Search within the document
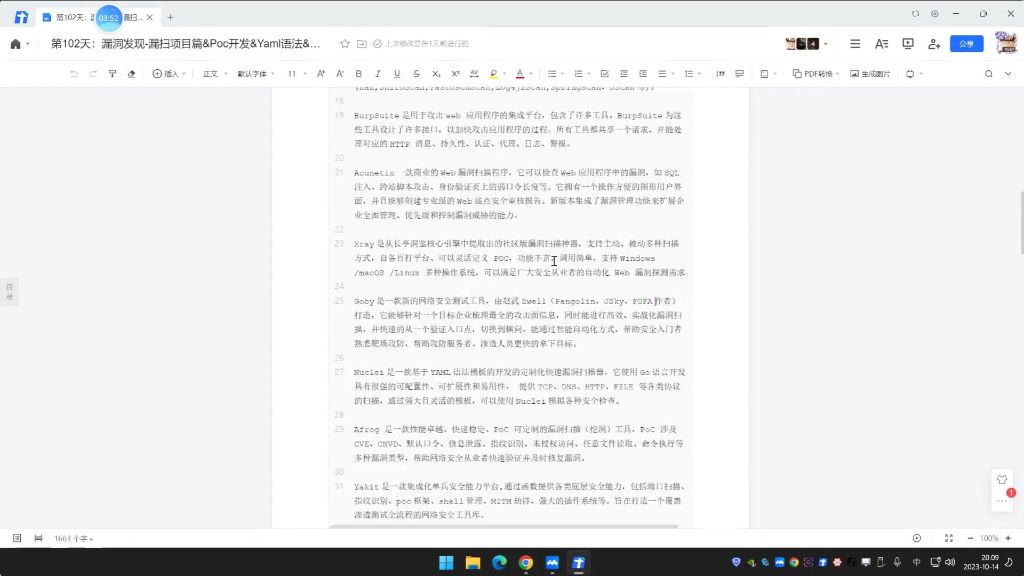Viewport: 1024px width, 576px height. pyautogui.click(x=989, y=74)
